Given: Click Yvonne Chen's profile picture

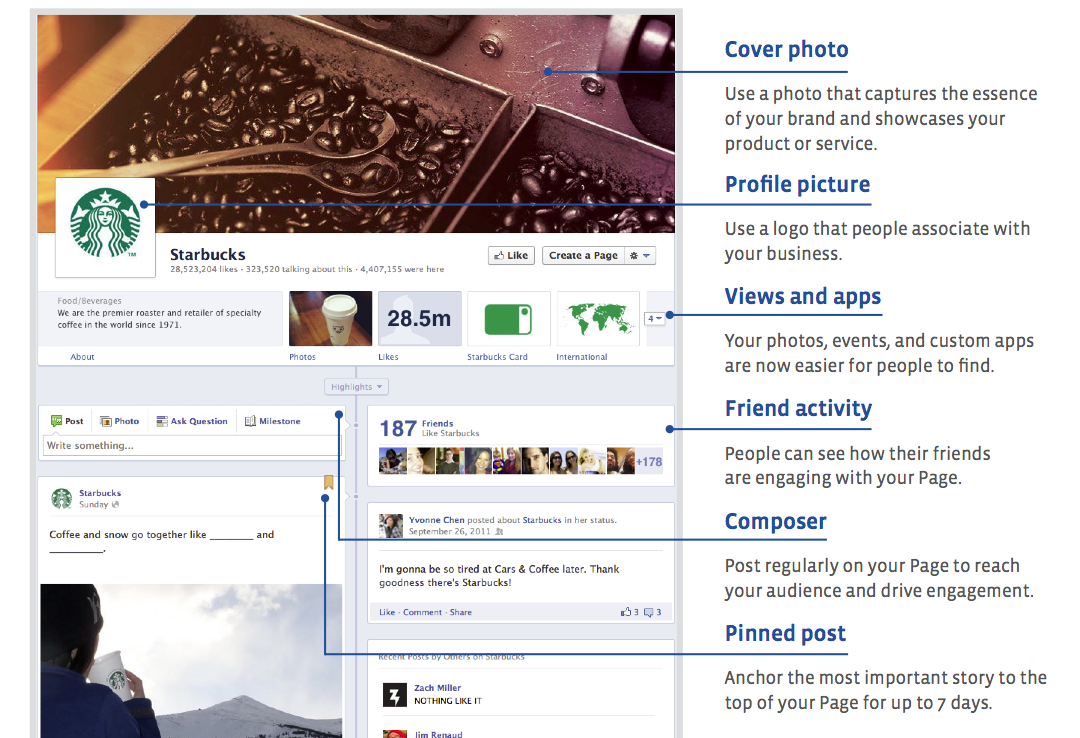Looking at the screenshot, I should coord(391,526).
